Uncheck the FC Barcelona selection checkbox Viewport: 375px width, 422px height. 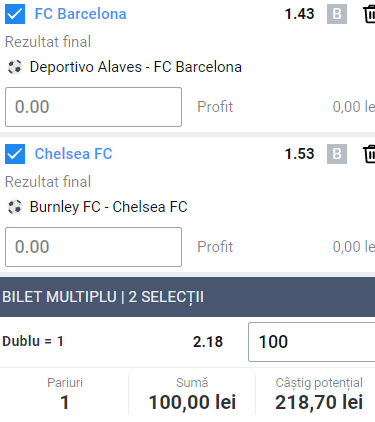point(15,14)
